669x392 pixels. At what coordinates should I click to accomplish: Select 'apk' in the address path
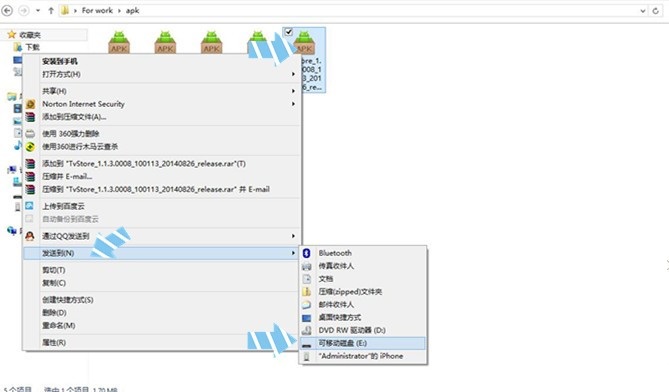pyautogui.click(x=133, y=11)
